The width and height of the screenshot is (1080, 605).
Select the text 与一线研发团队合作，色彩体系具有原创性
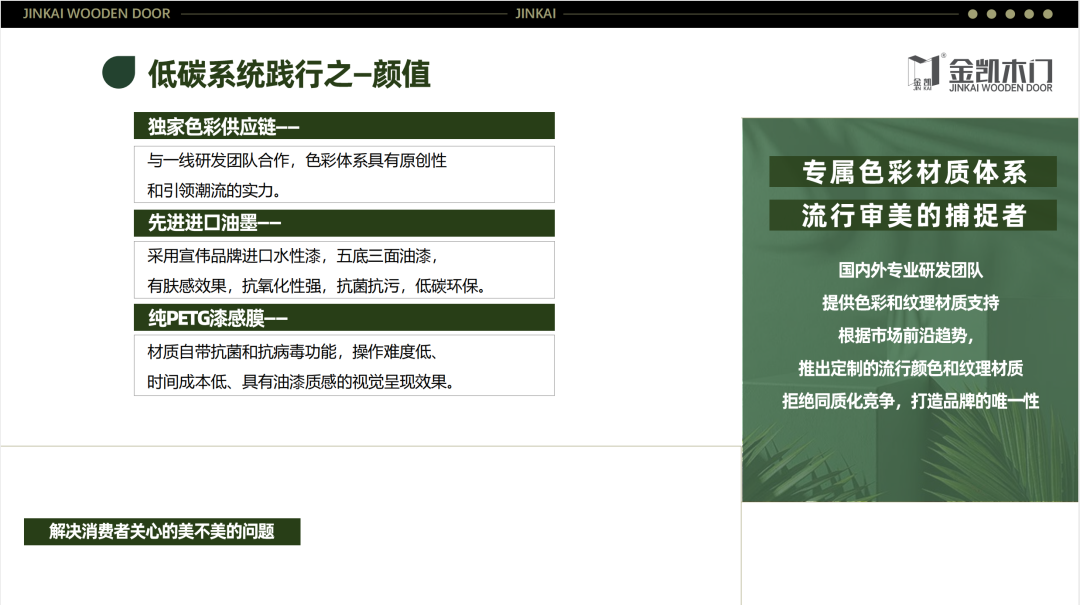pyautogui.click(x=297, y=161)
